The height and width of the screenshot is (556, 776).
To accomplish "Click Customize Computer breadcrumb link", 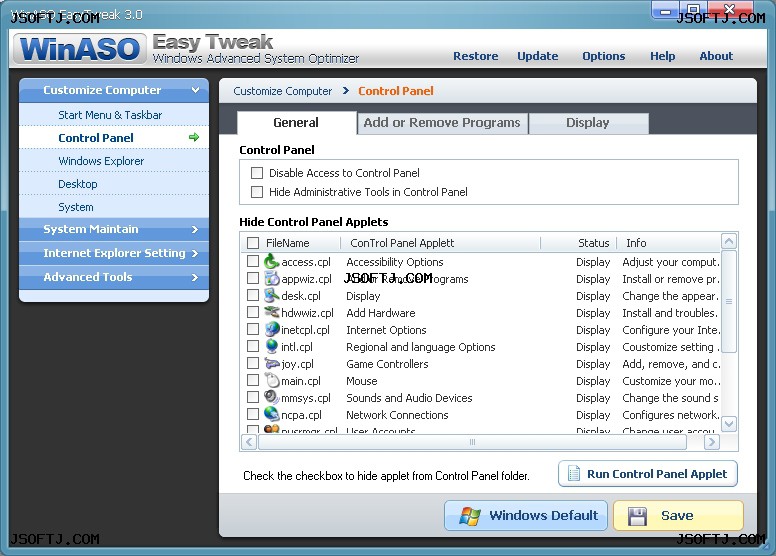I will click(x=283, y=91).
